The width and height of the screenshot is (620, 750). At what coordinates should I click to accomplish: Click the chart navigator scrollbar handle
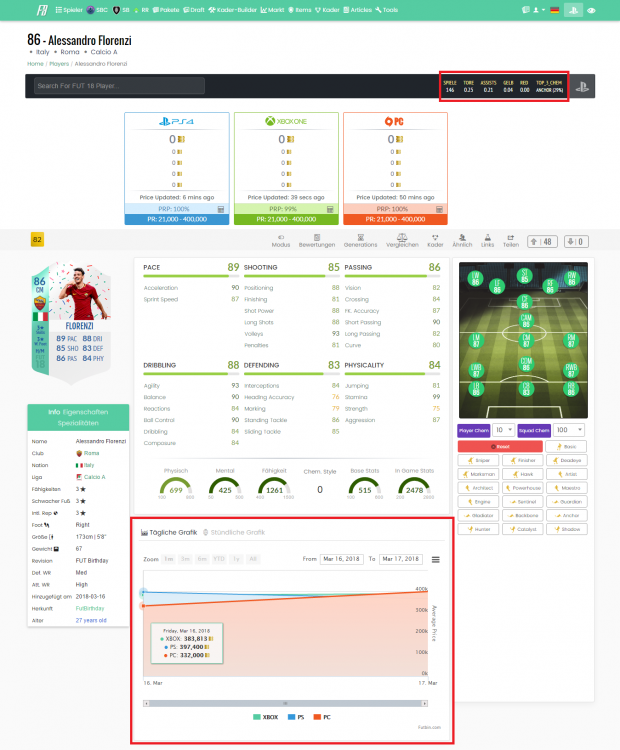[285, 704]
